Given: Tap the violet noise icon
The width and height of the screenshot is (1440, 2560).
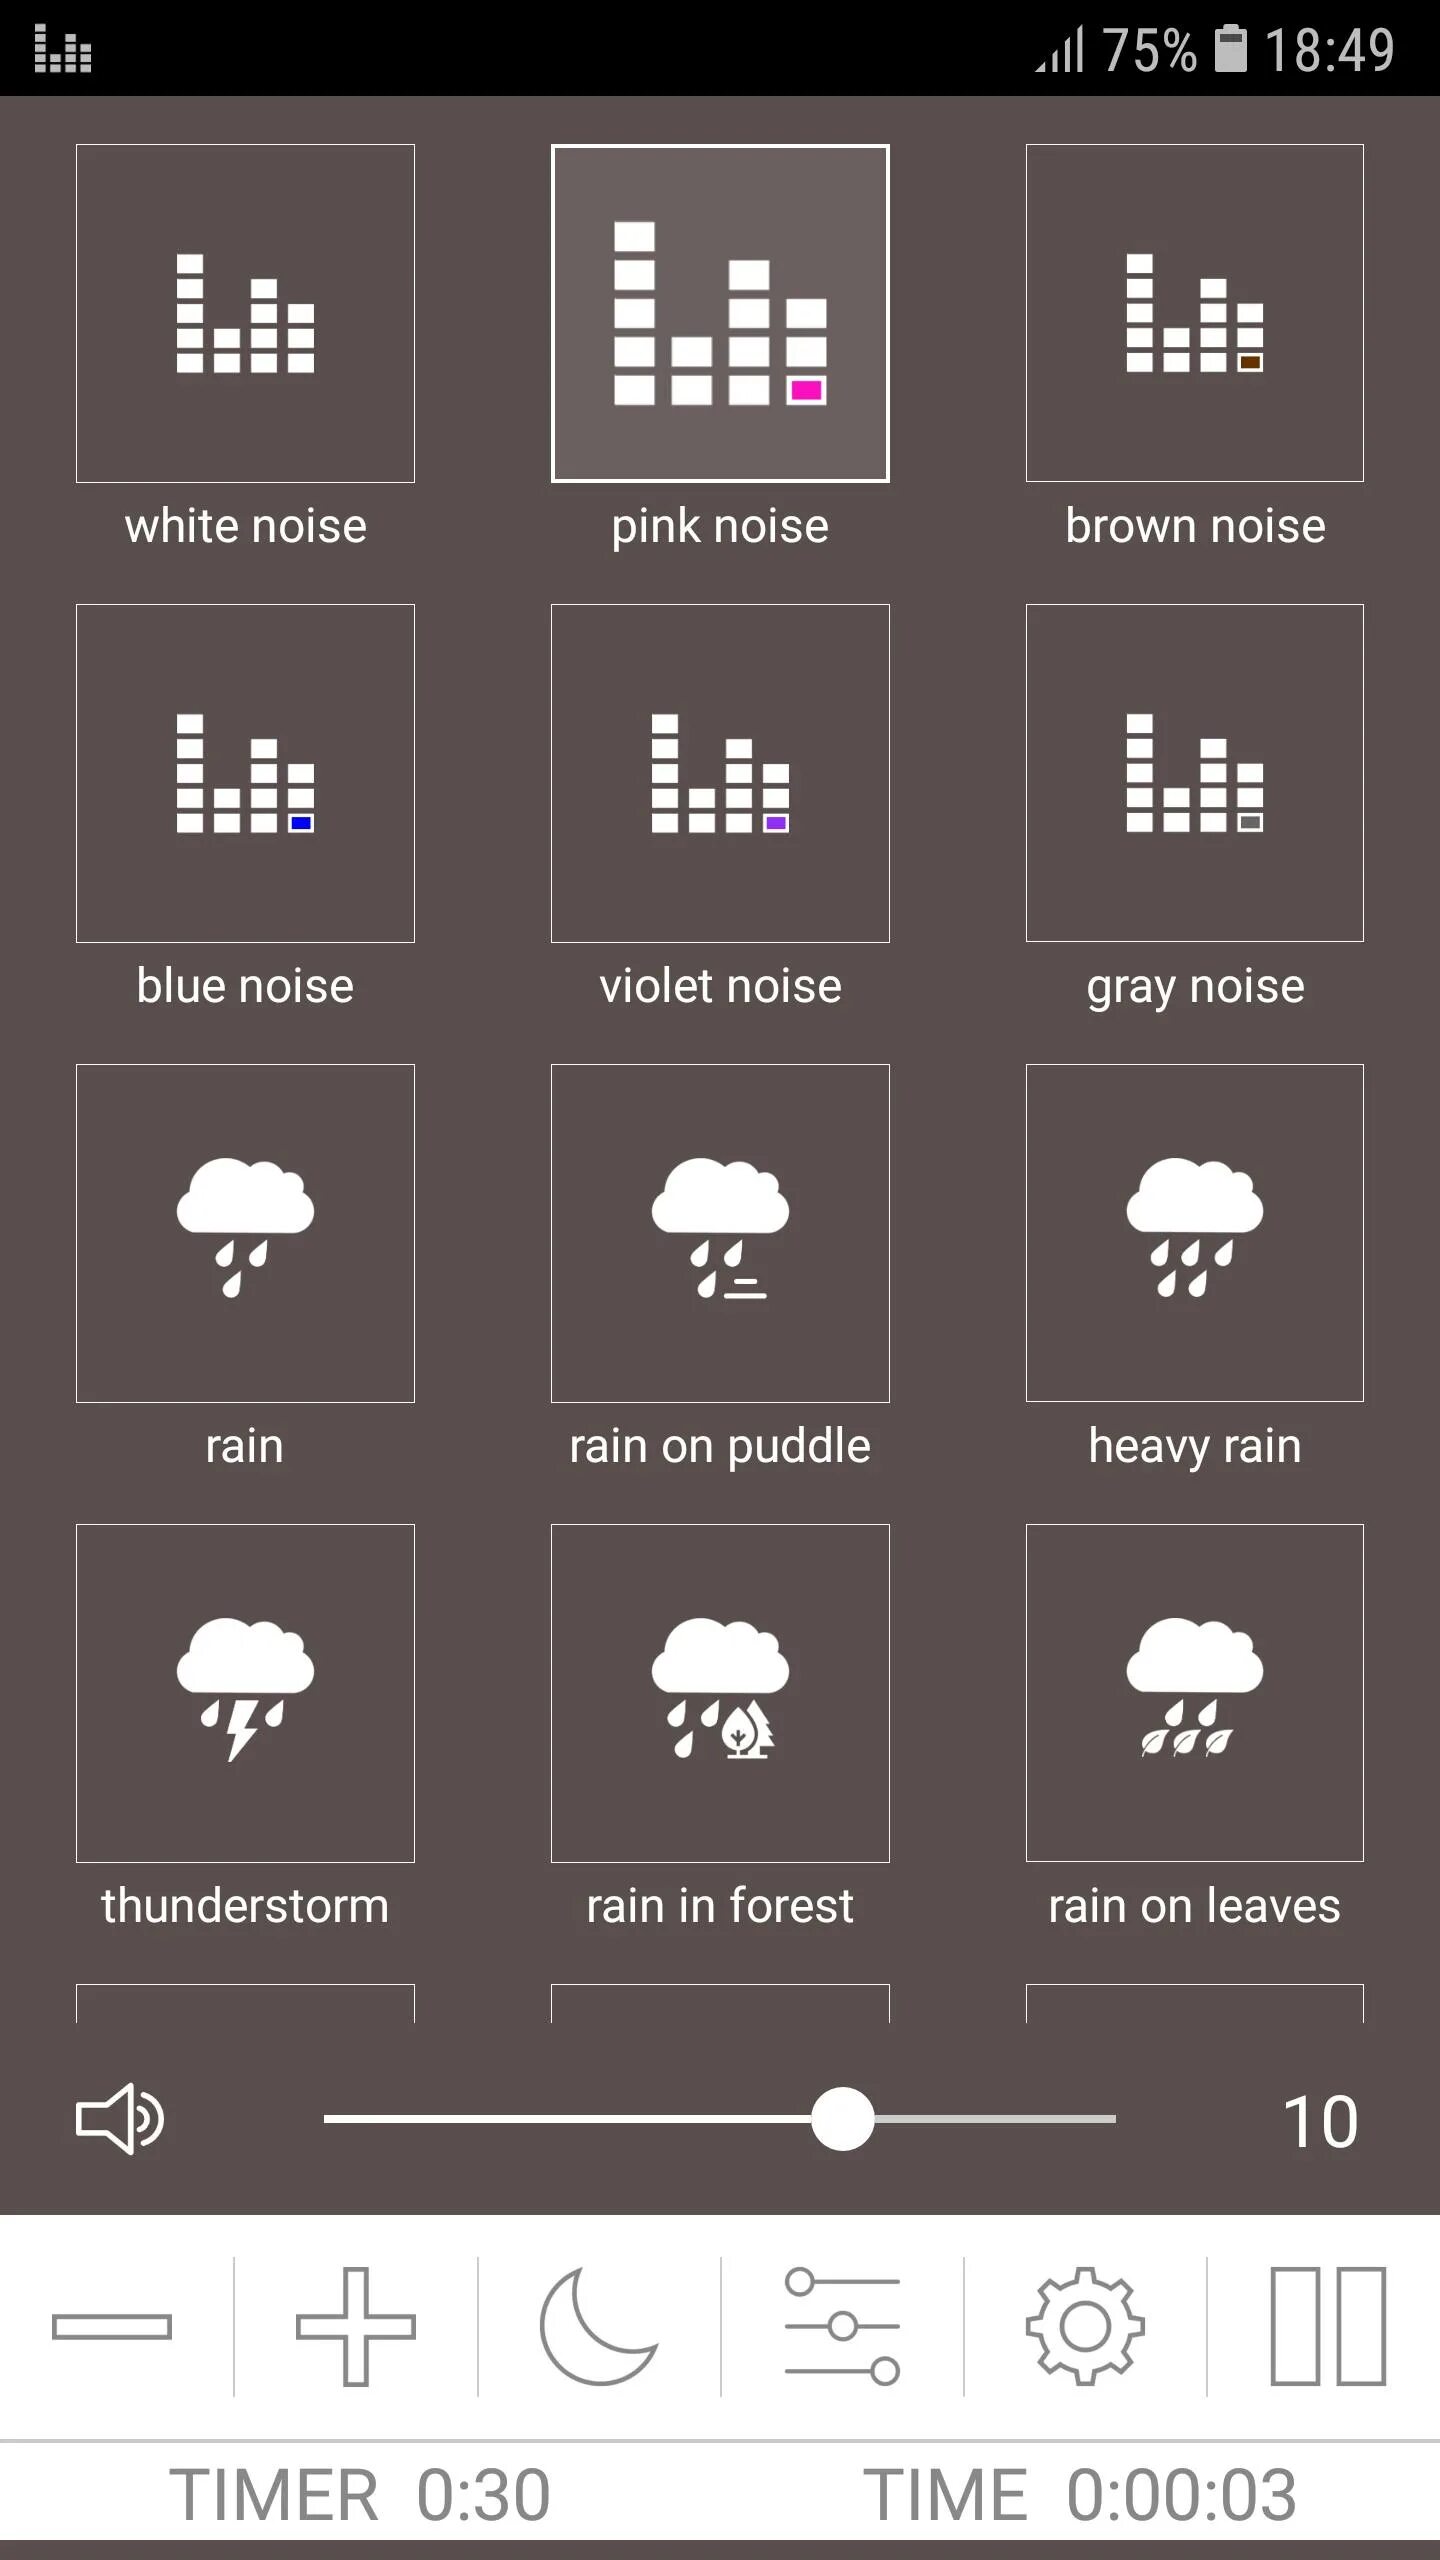Looking at the screenshot, I should coord(720,773).
